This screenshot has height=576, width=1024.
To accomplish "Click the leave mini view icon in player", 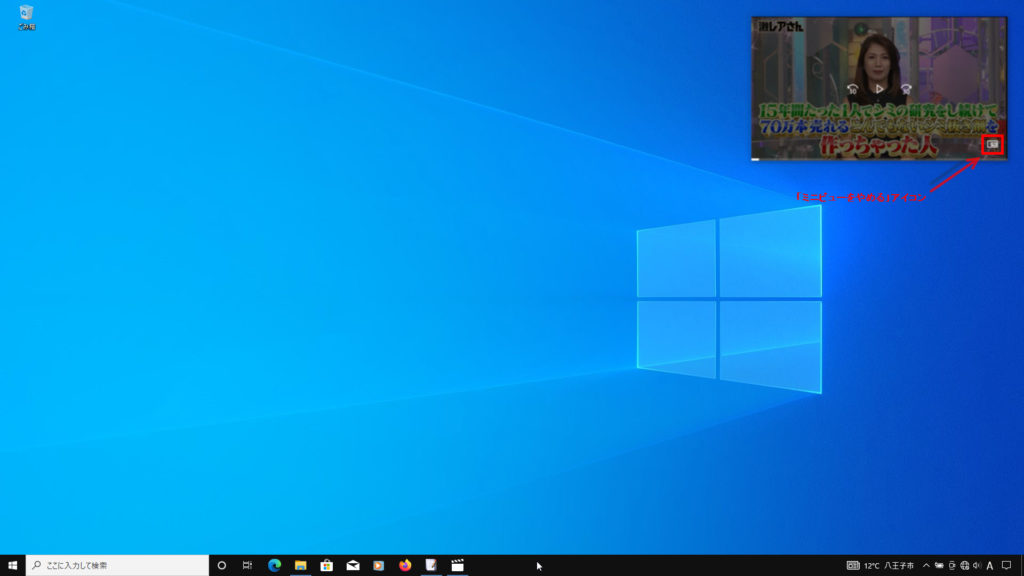I will click(992, 145).
